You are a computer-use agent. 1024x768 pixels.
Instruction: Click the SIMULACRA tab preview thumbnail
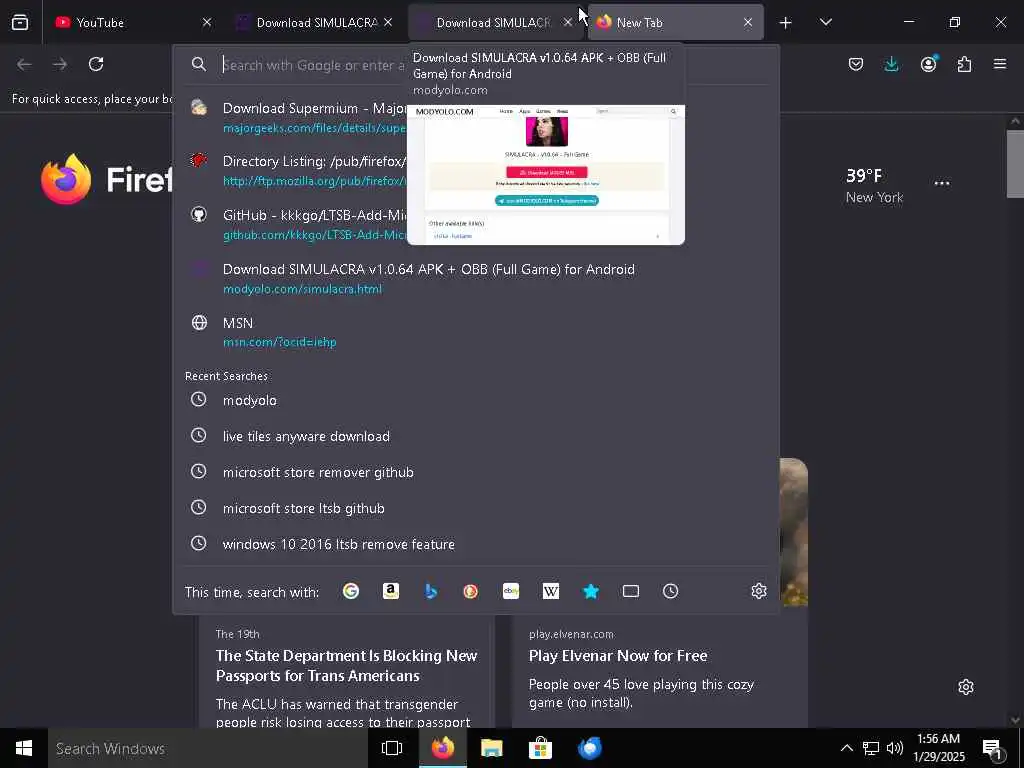pyautogui.click(x=545, y=174)
